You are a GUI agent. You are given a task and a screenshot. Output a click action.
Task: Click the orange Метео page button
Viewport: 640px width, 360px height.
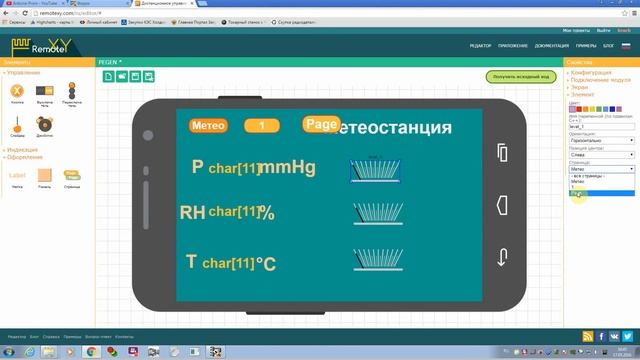[208, 125]
